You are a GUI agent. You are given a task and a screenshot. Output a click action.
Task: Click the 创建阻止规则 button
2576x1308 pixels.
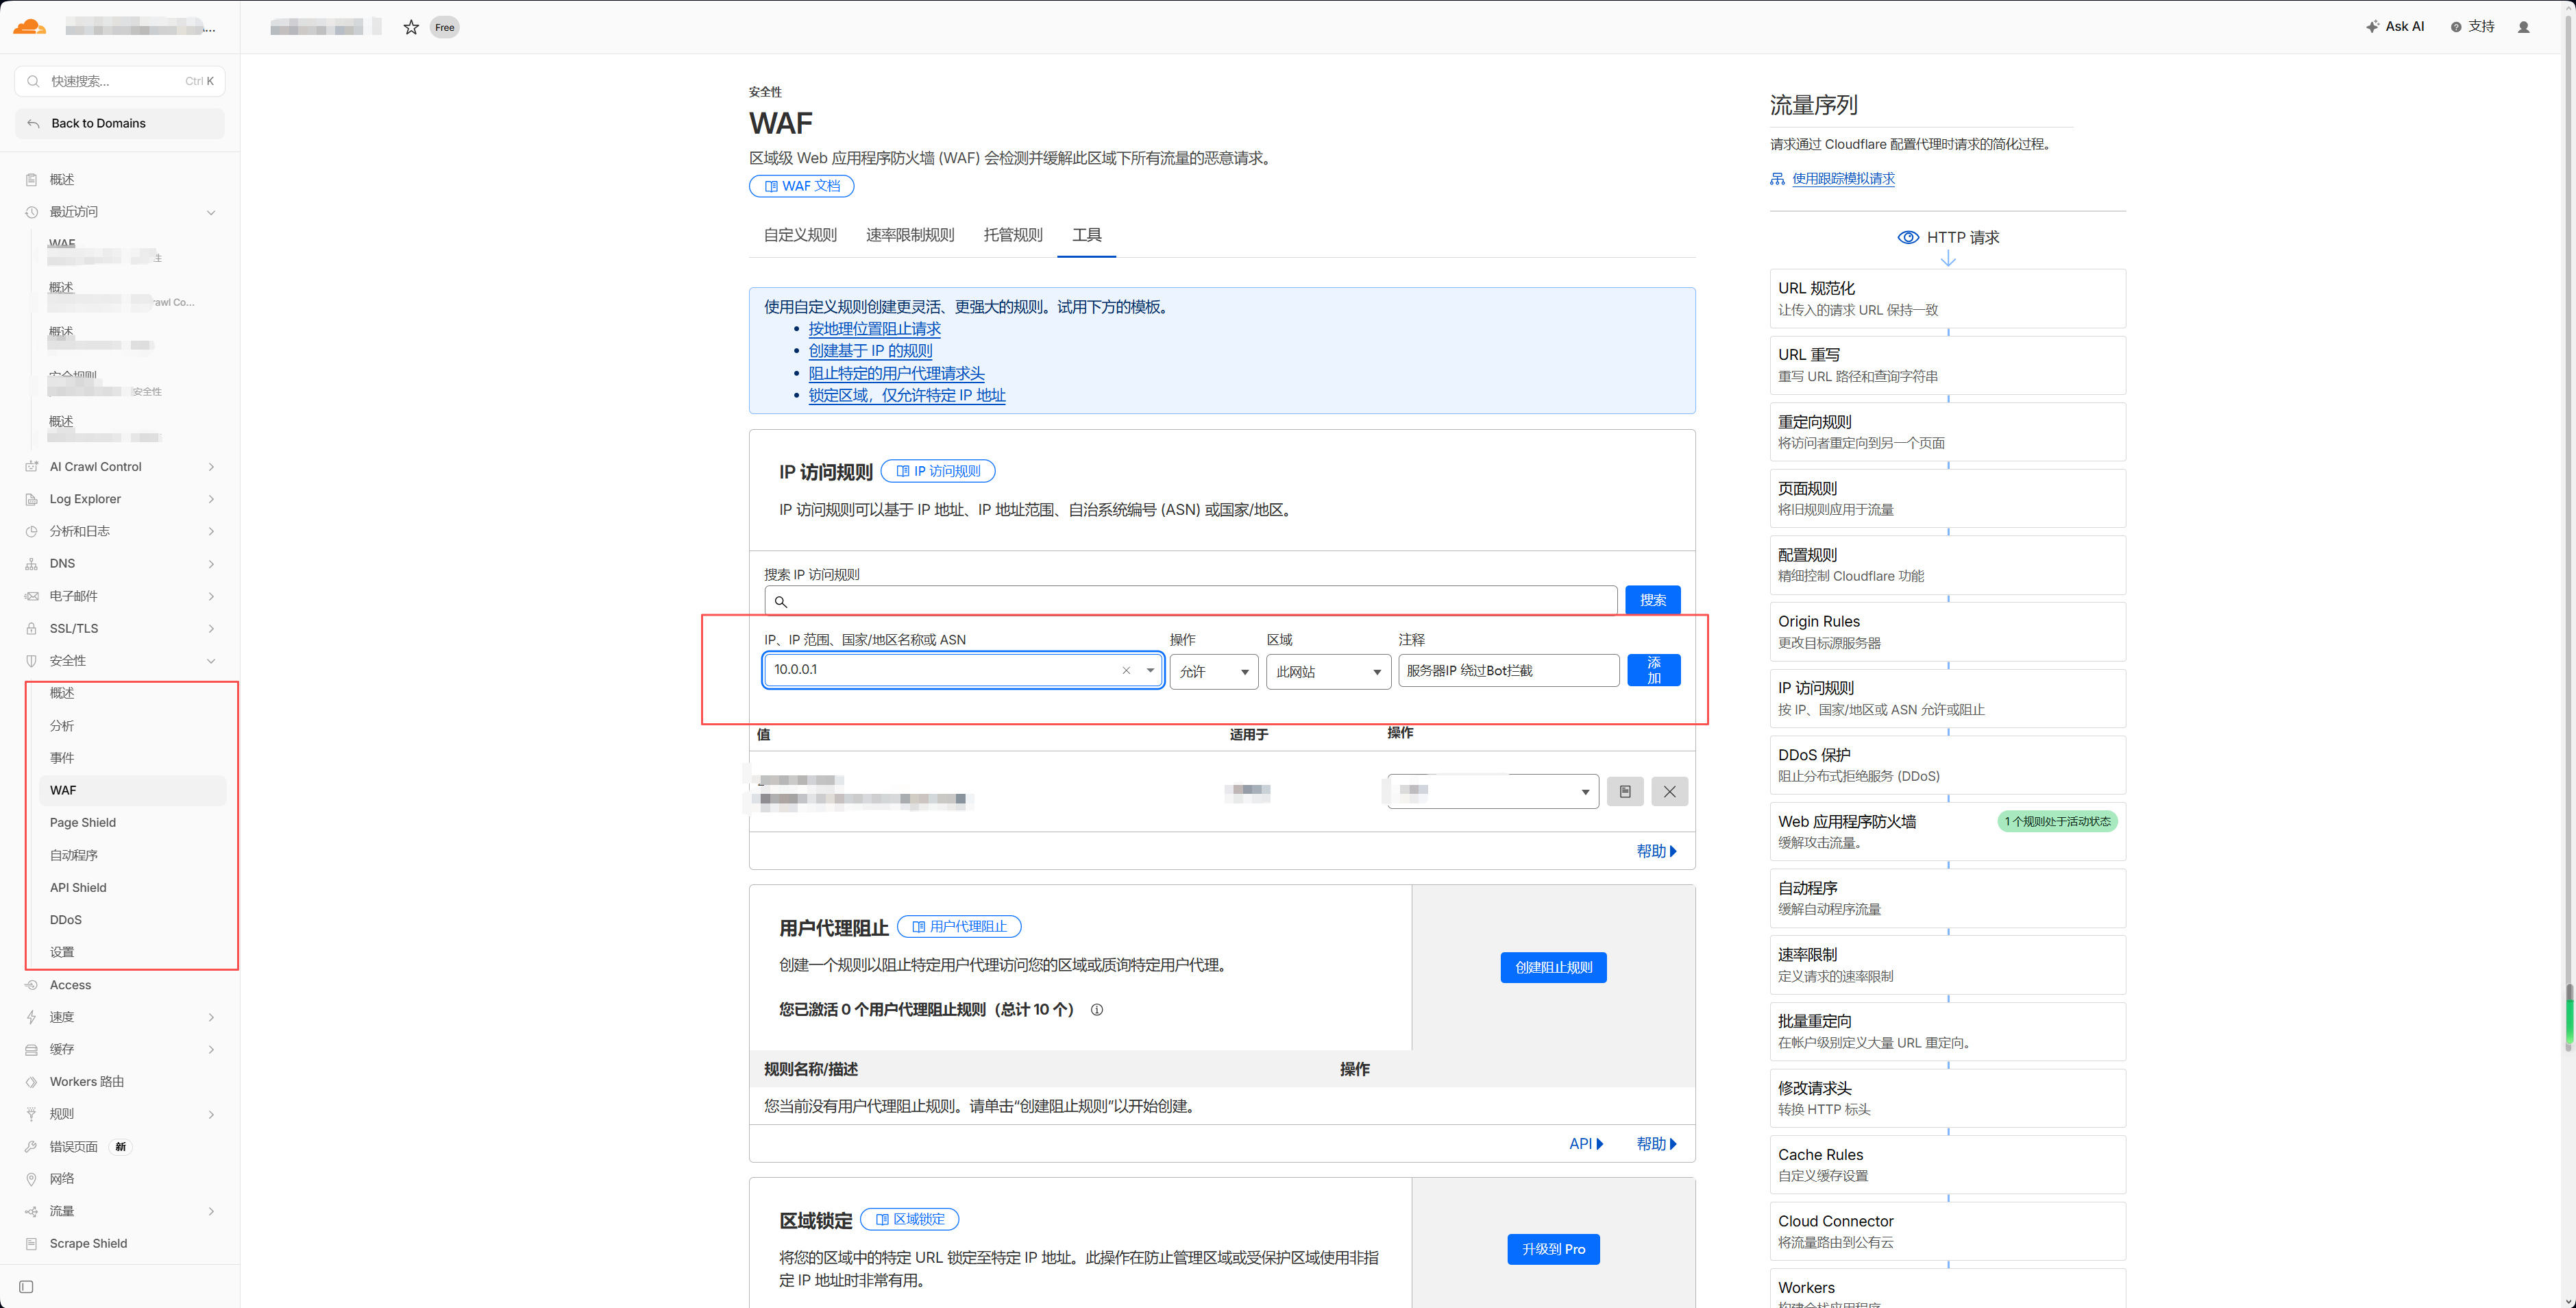coord(1553,967)
